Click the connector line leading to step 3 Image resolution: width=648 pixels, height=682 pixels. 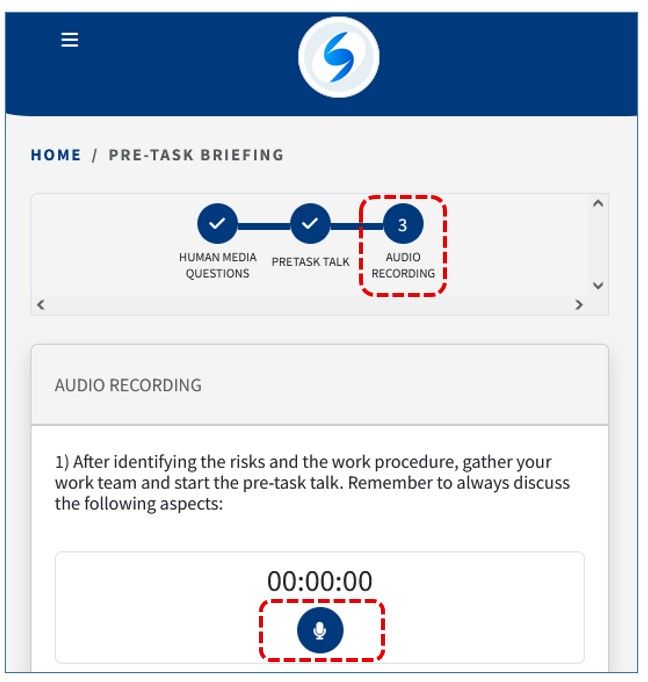(x=356, y=224)
